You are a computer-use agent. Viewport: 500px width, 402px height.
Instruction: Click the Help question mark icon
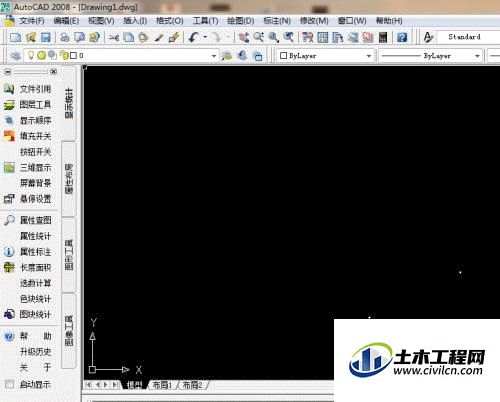402,37
